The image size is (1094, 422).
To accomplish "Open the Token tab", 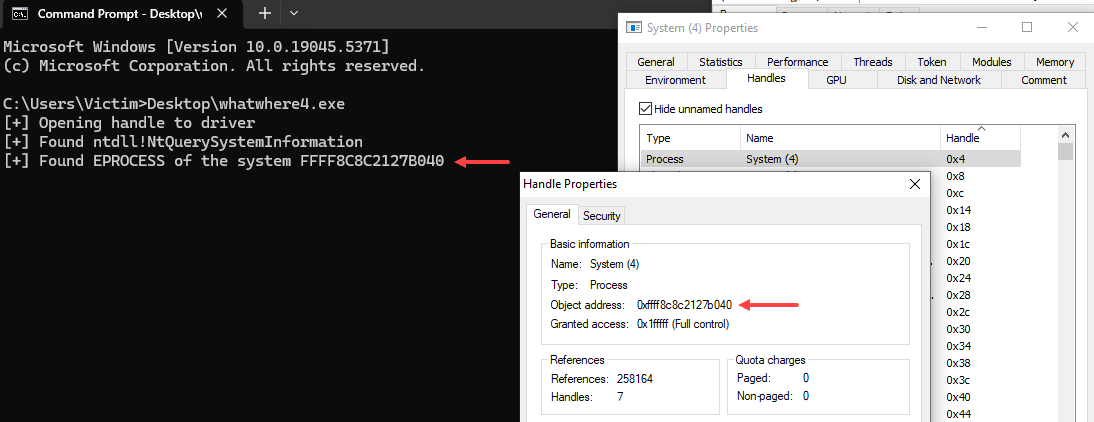I will point(931,62).
